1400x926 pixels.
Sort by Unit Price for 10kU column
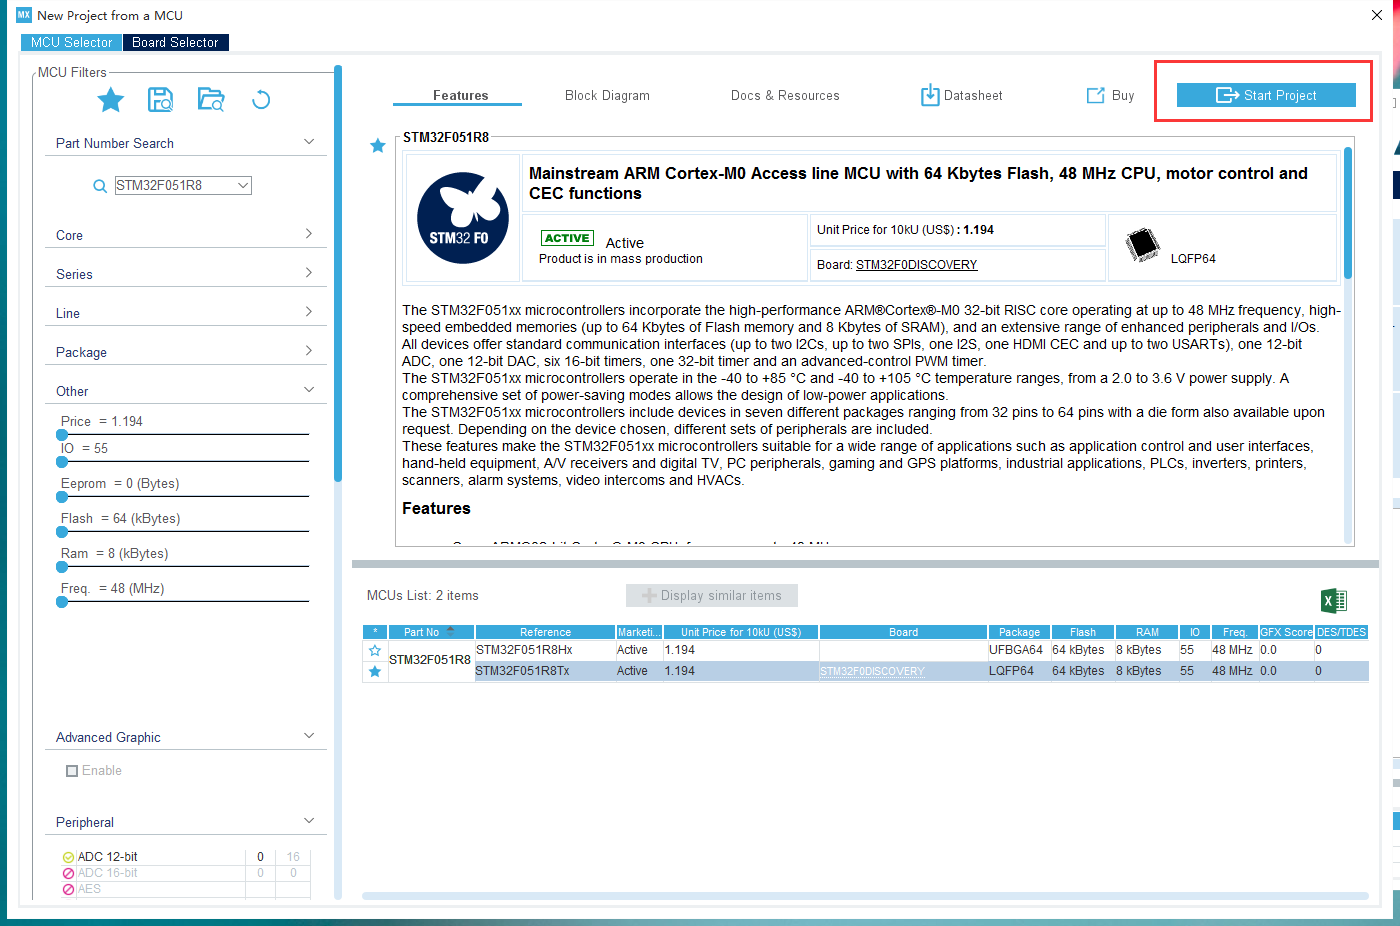click(741, 632)
